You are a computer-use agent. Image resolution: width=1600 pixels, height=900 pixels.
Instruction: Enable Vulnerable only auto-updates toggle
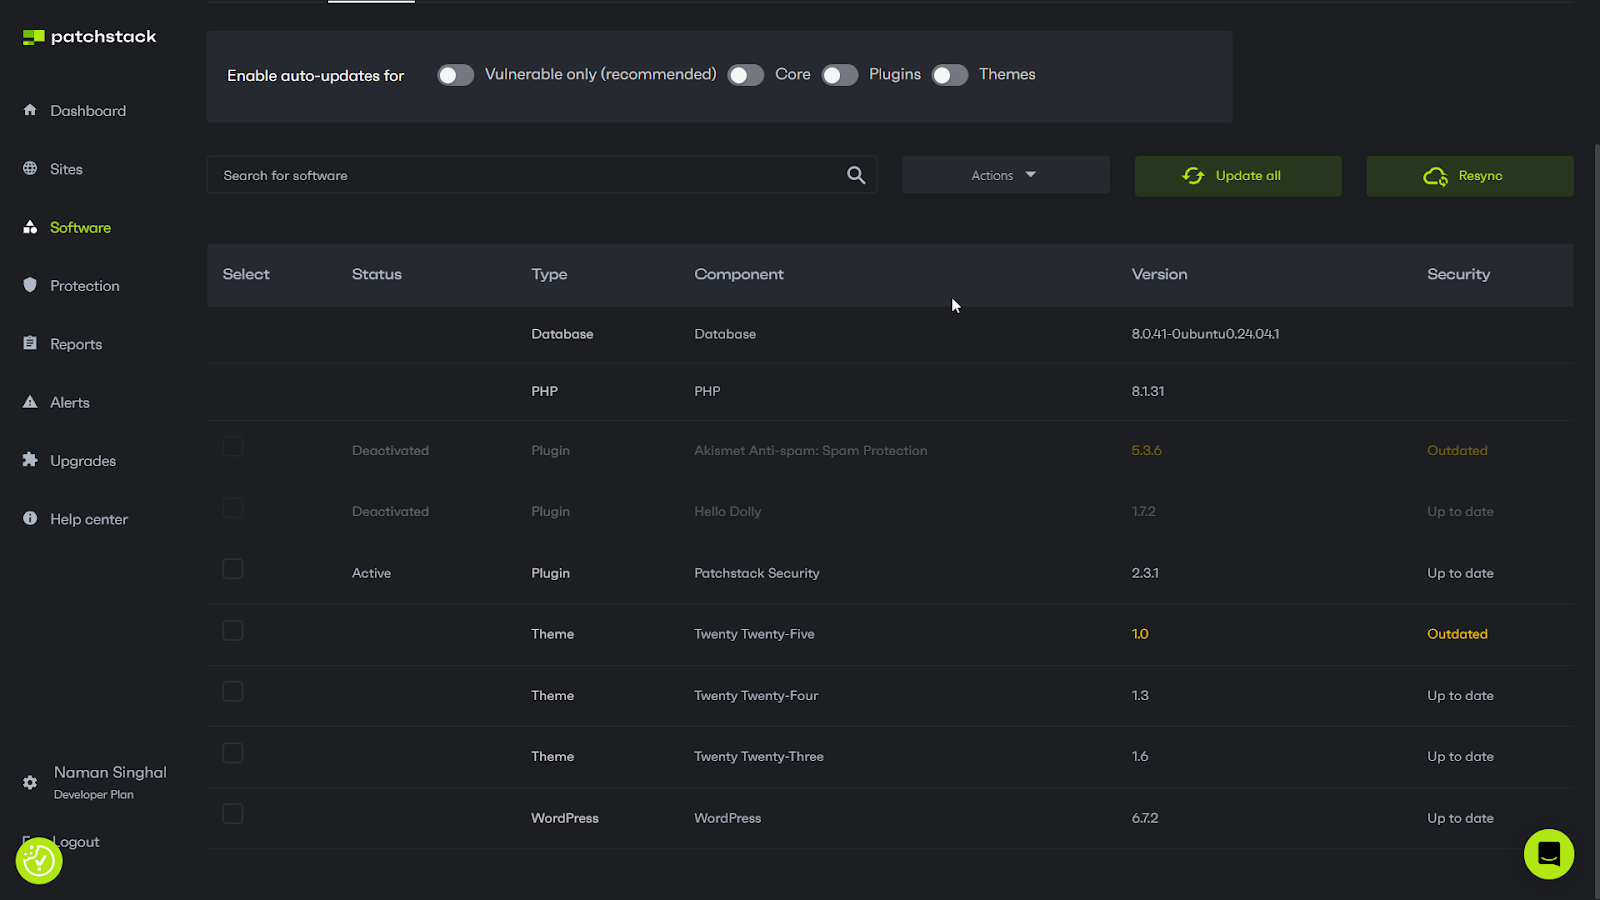455,75
